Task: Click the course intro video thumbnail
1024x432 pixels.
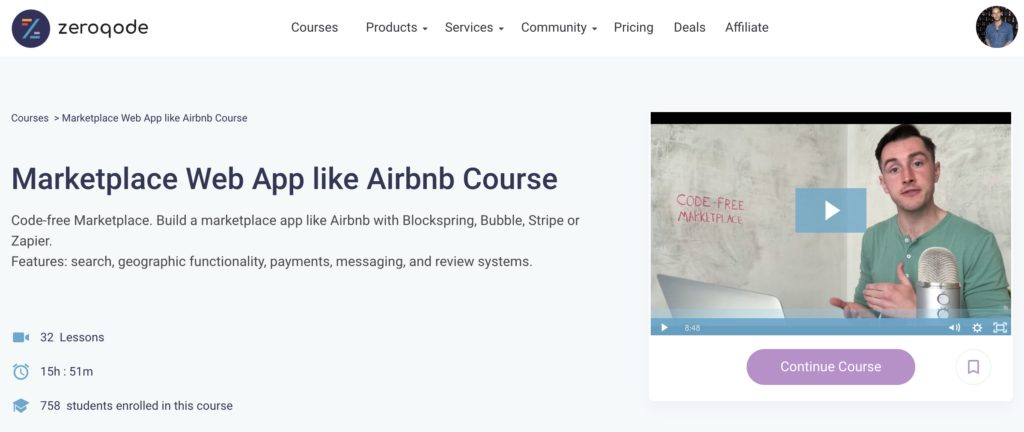Action: click(831, 223)
